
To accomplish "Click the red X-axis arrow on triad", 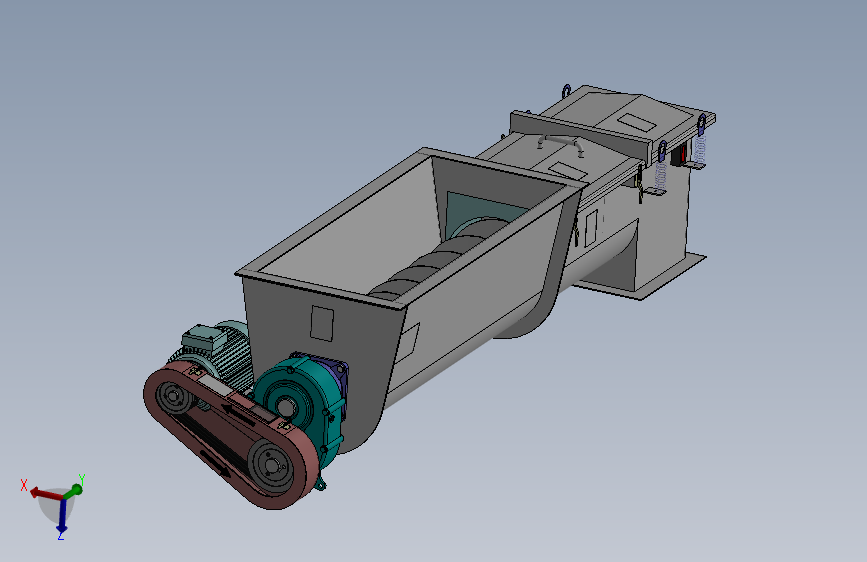I will click(x=45, y=493).
